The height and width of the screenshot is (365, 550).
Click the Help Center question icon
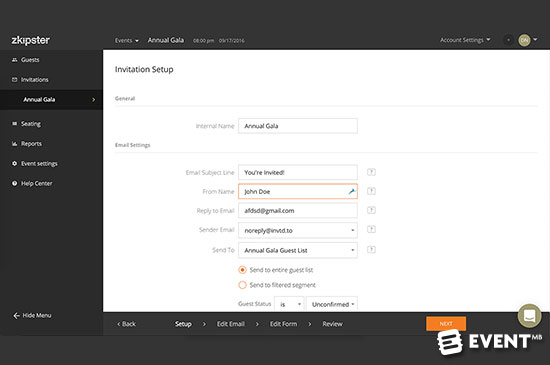14,183
